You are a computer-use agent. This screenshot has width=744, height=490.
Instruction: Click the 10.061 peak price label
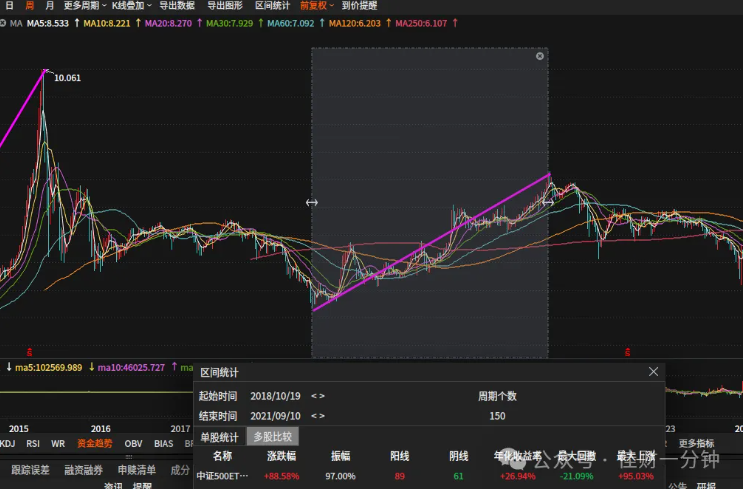coord(67,78)
